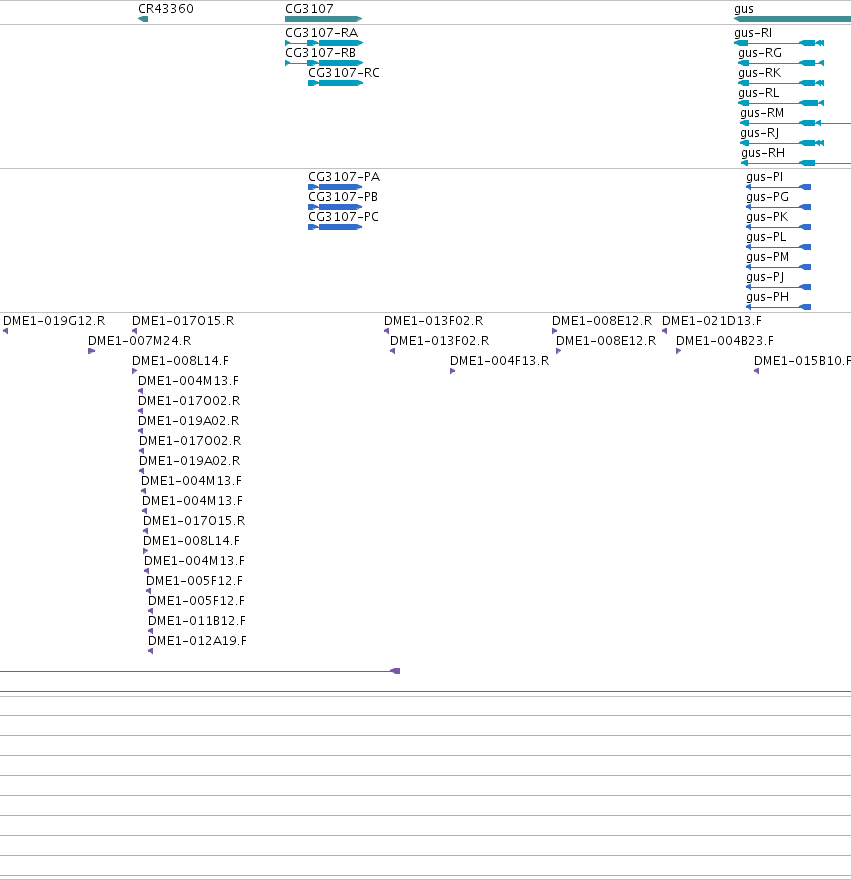
Task: Pick the CG3107-PC protein feature
Action: click(335, 227)
